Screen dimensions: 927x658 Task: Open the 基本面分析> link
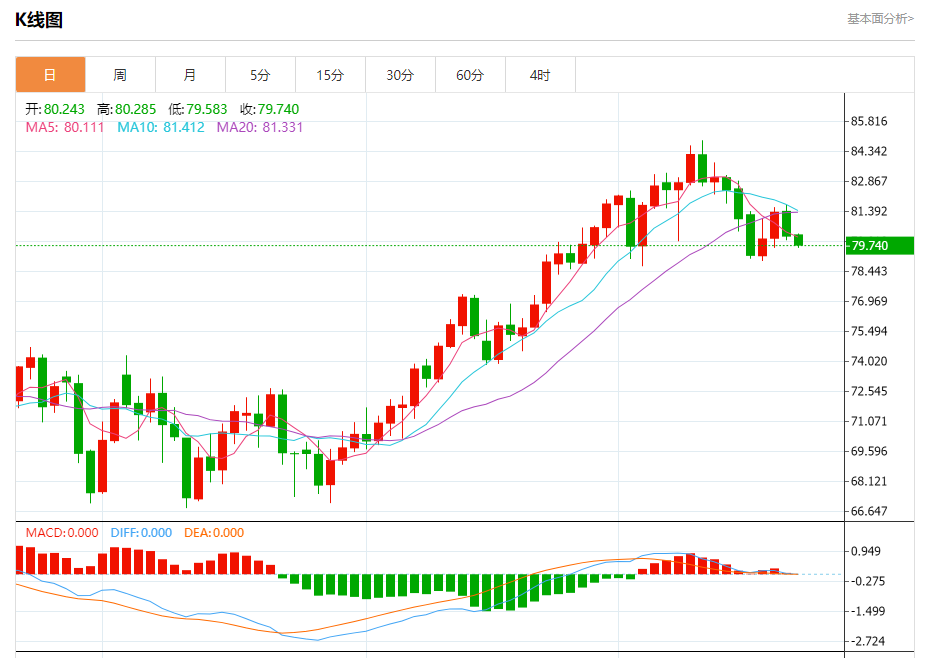click(x=880, y=19)
